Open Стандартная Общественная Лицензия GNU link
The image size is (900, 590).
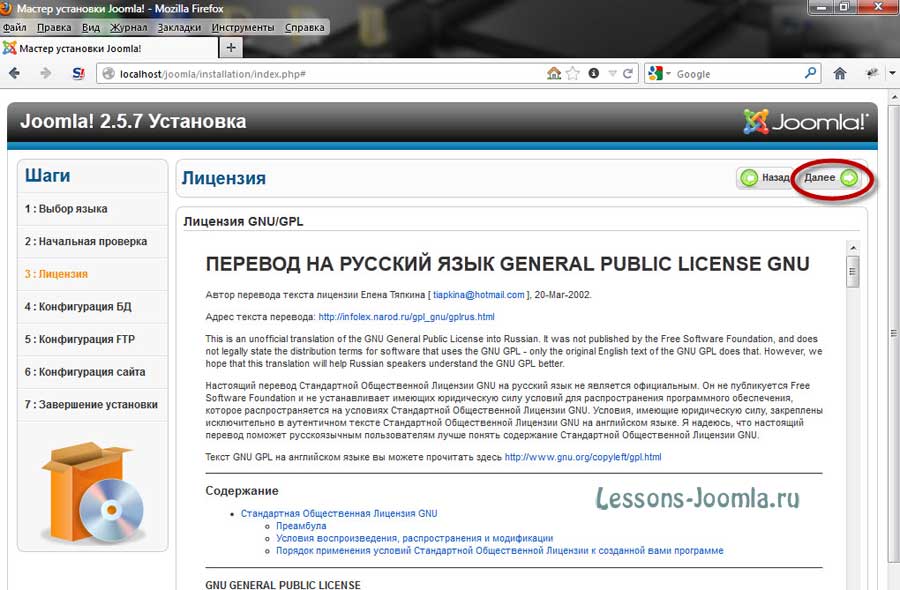point(339,514)
